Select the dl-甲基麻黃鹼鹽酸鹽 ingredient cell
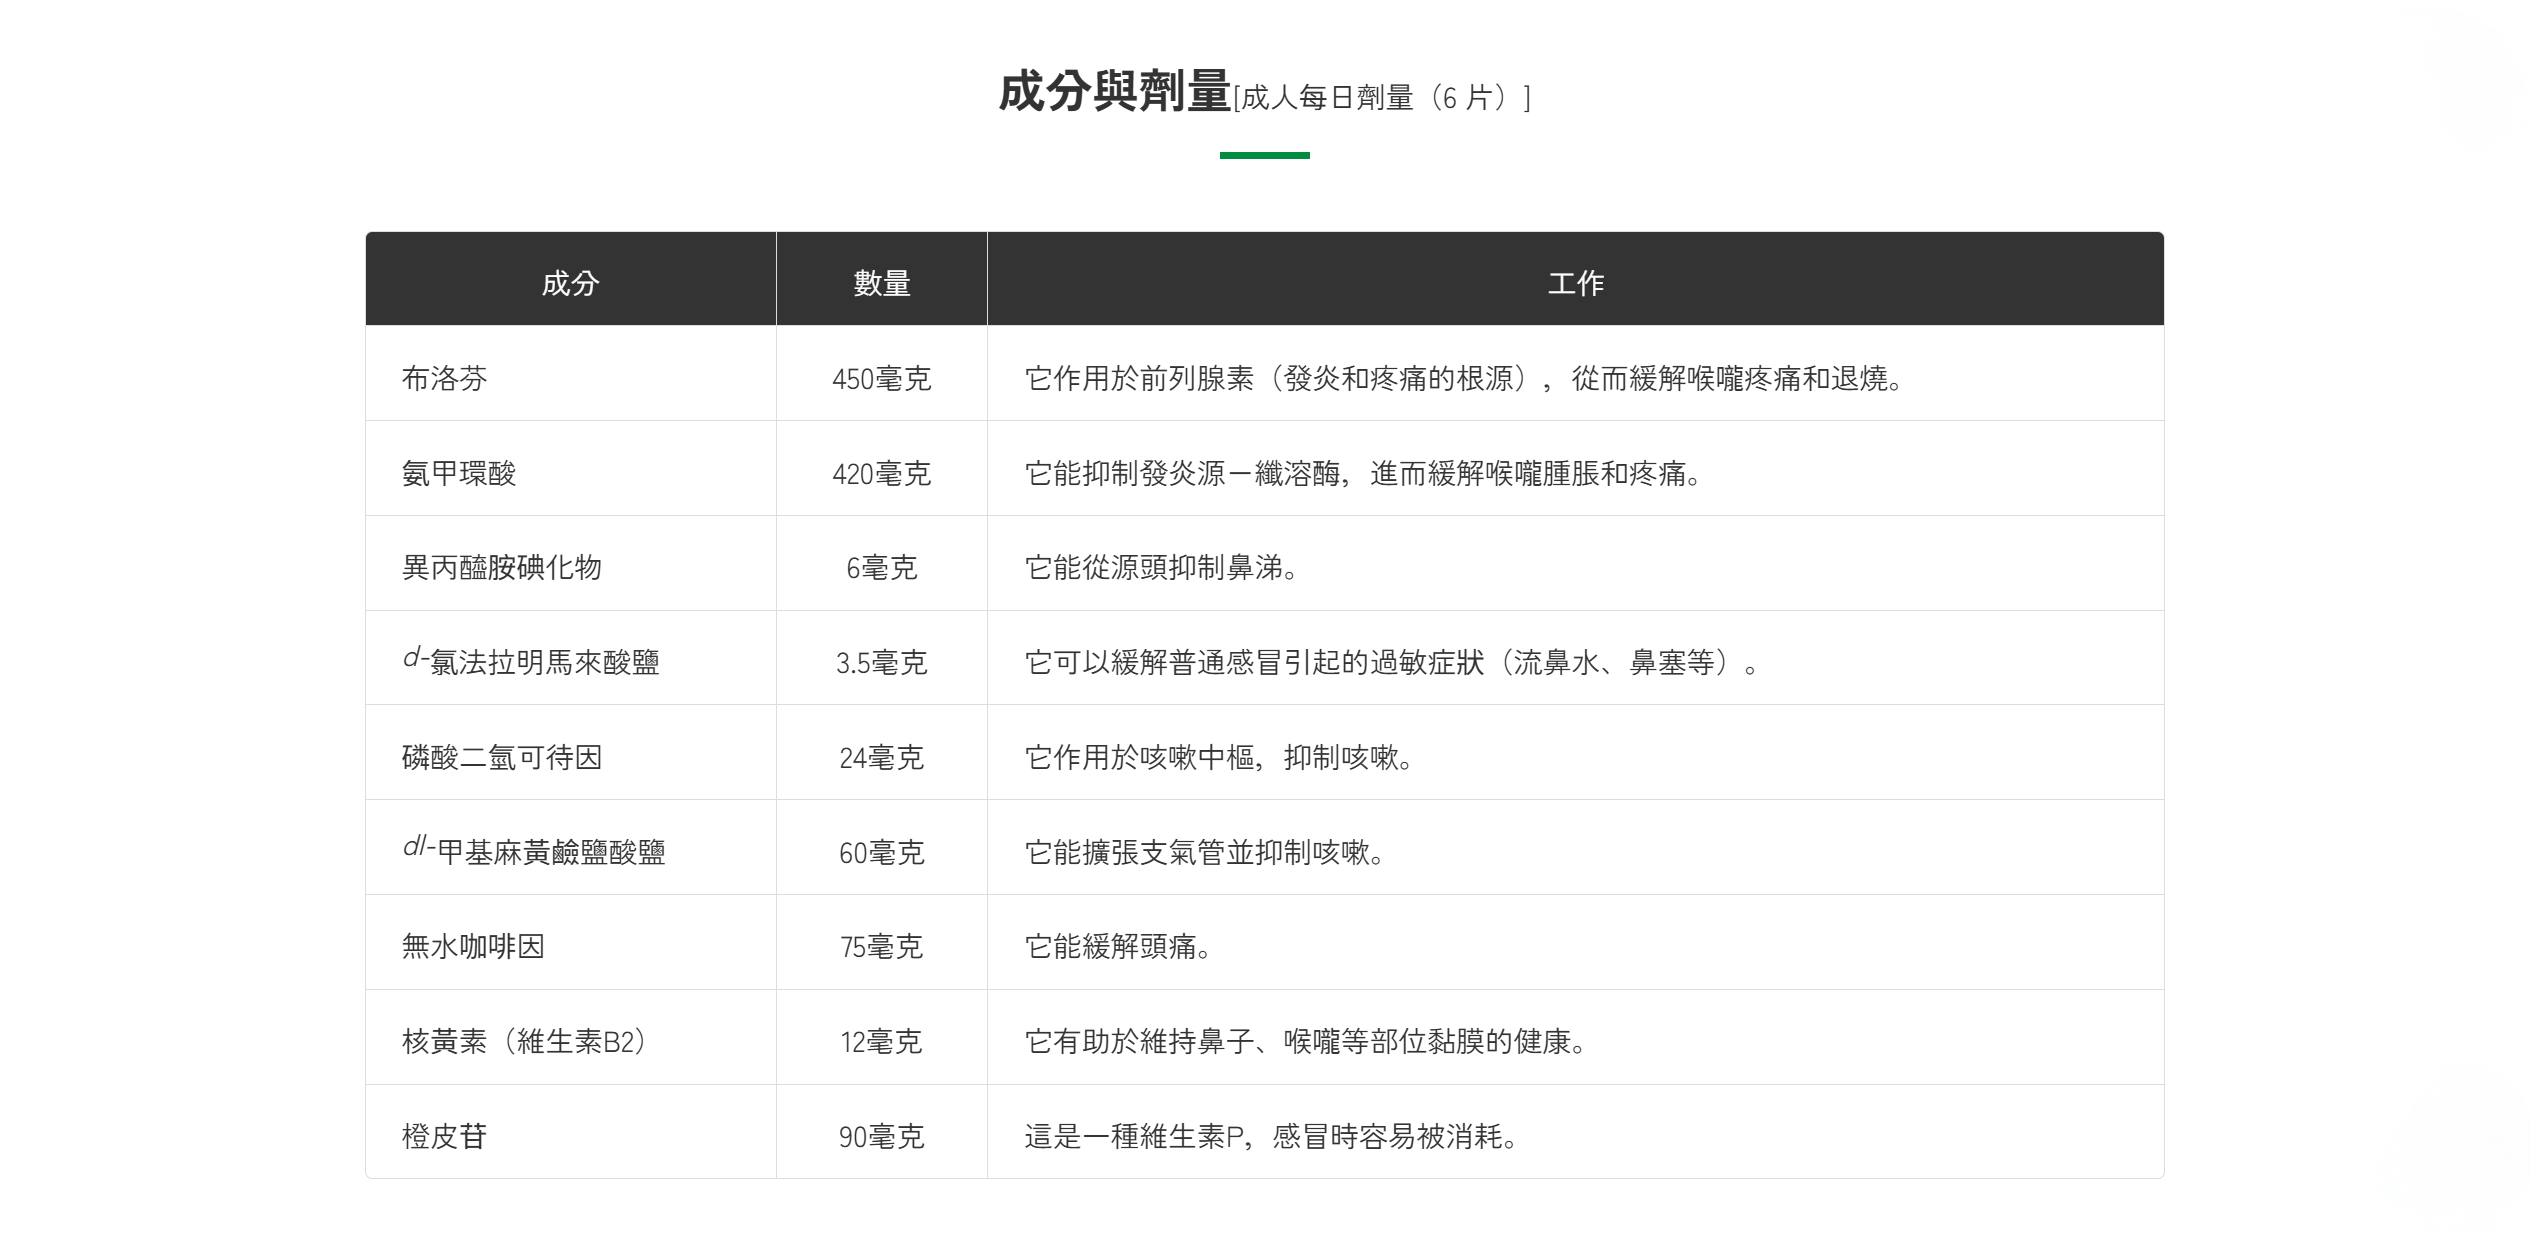The height and width of the screenshot is (1234, 2530). click(534, 852)
